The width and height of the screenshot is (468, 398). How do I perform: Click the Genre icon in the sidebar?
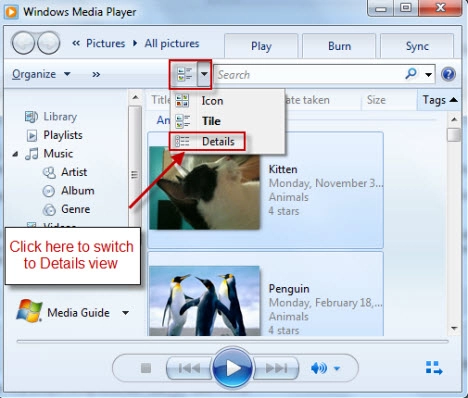pyautogui.click(x=49, y=210)
